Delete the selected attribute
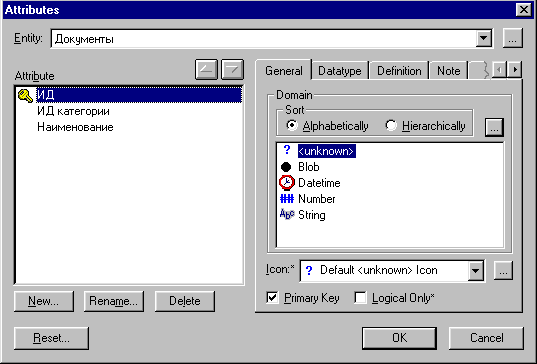Screen dimensions: 537x364 [x=185, y=301]
